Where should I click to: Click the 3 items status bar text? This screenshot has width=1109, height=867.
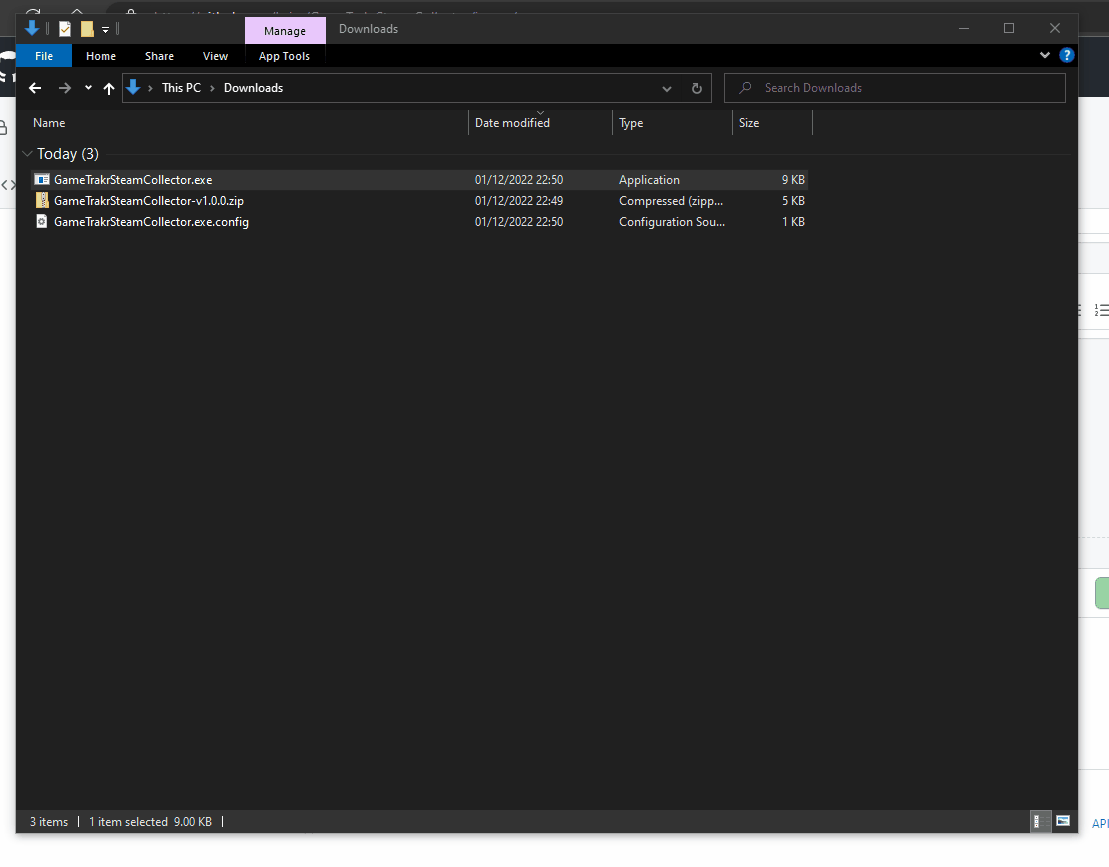point(49,822)
